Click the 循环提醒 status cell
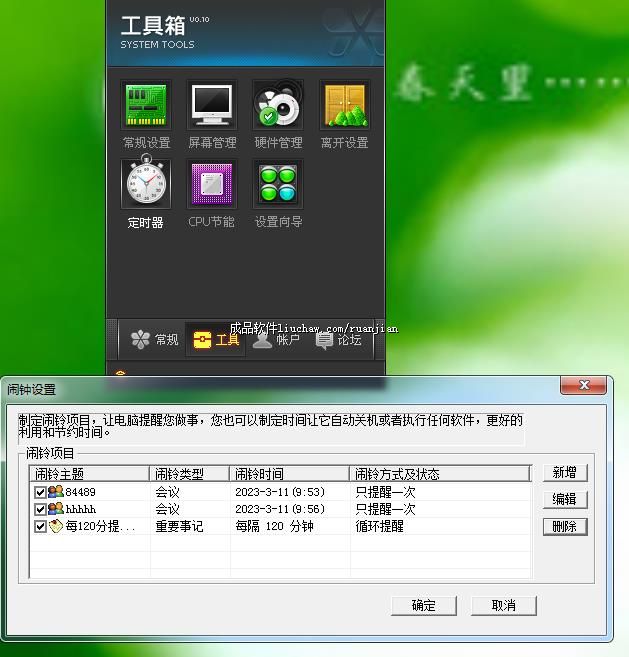Screen dimensions: 629x657 point(380,526)
